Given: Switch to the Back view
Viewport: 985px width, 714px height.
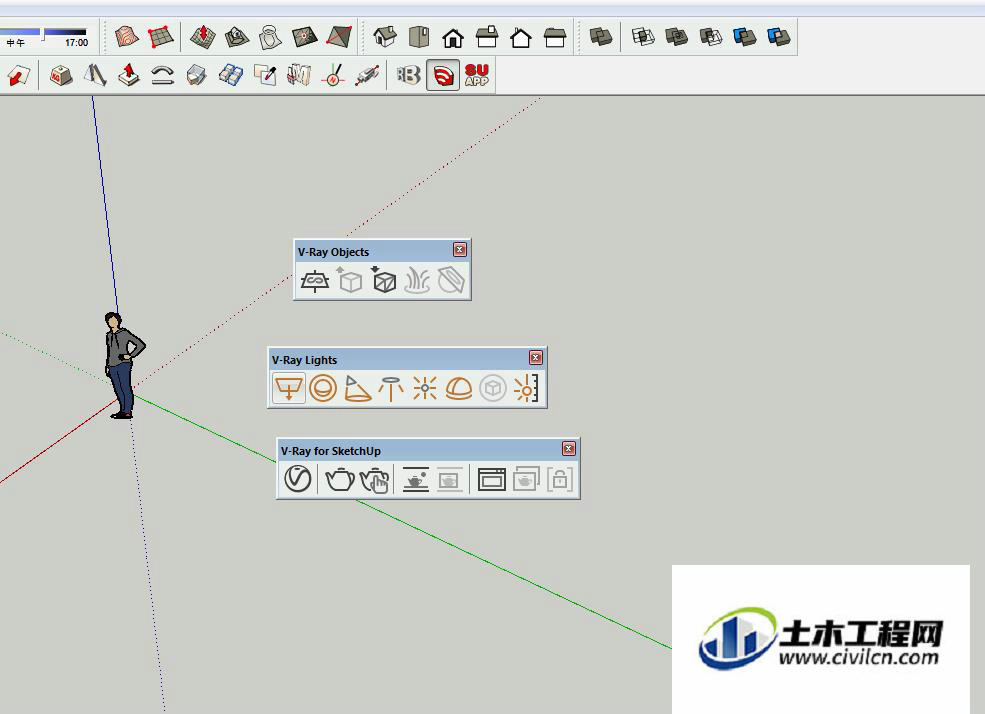Looking at the screenshot, I should click(521, 38).
